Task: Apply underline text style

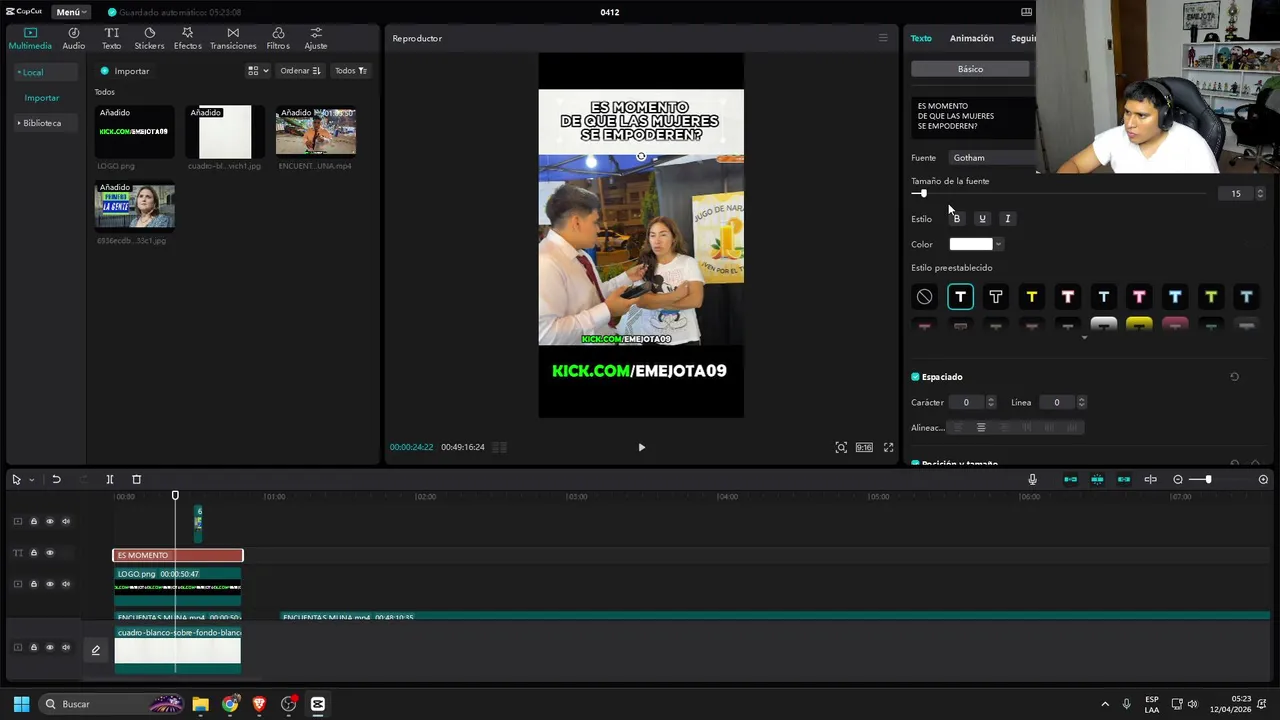Action: (982, 219)
